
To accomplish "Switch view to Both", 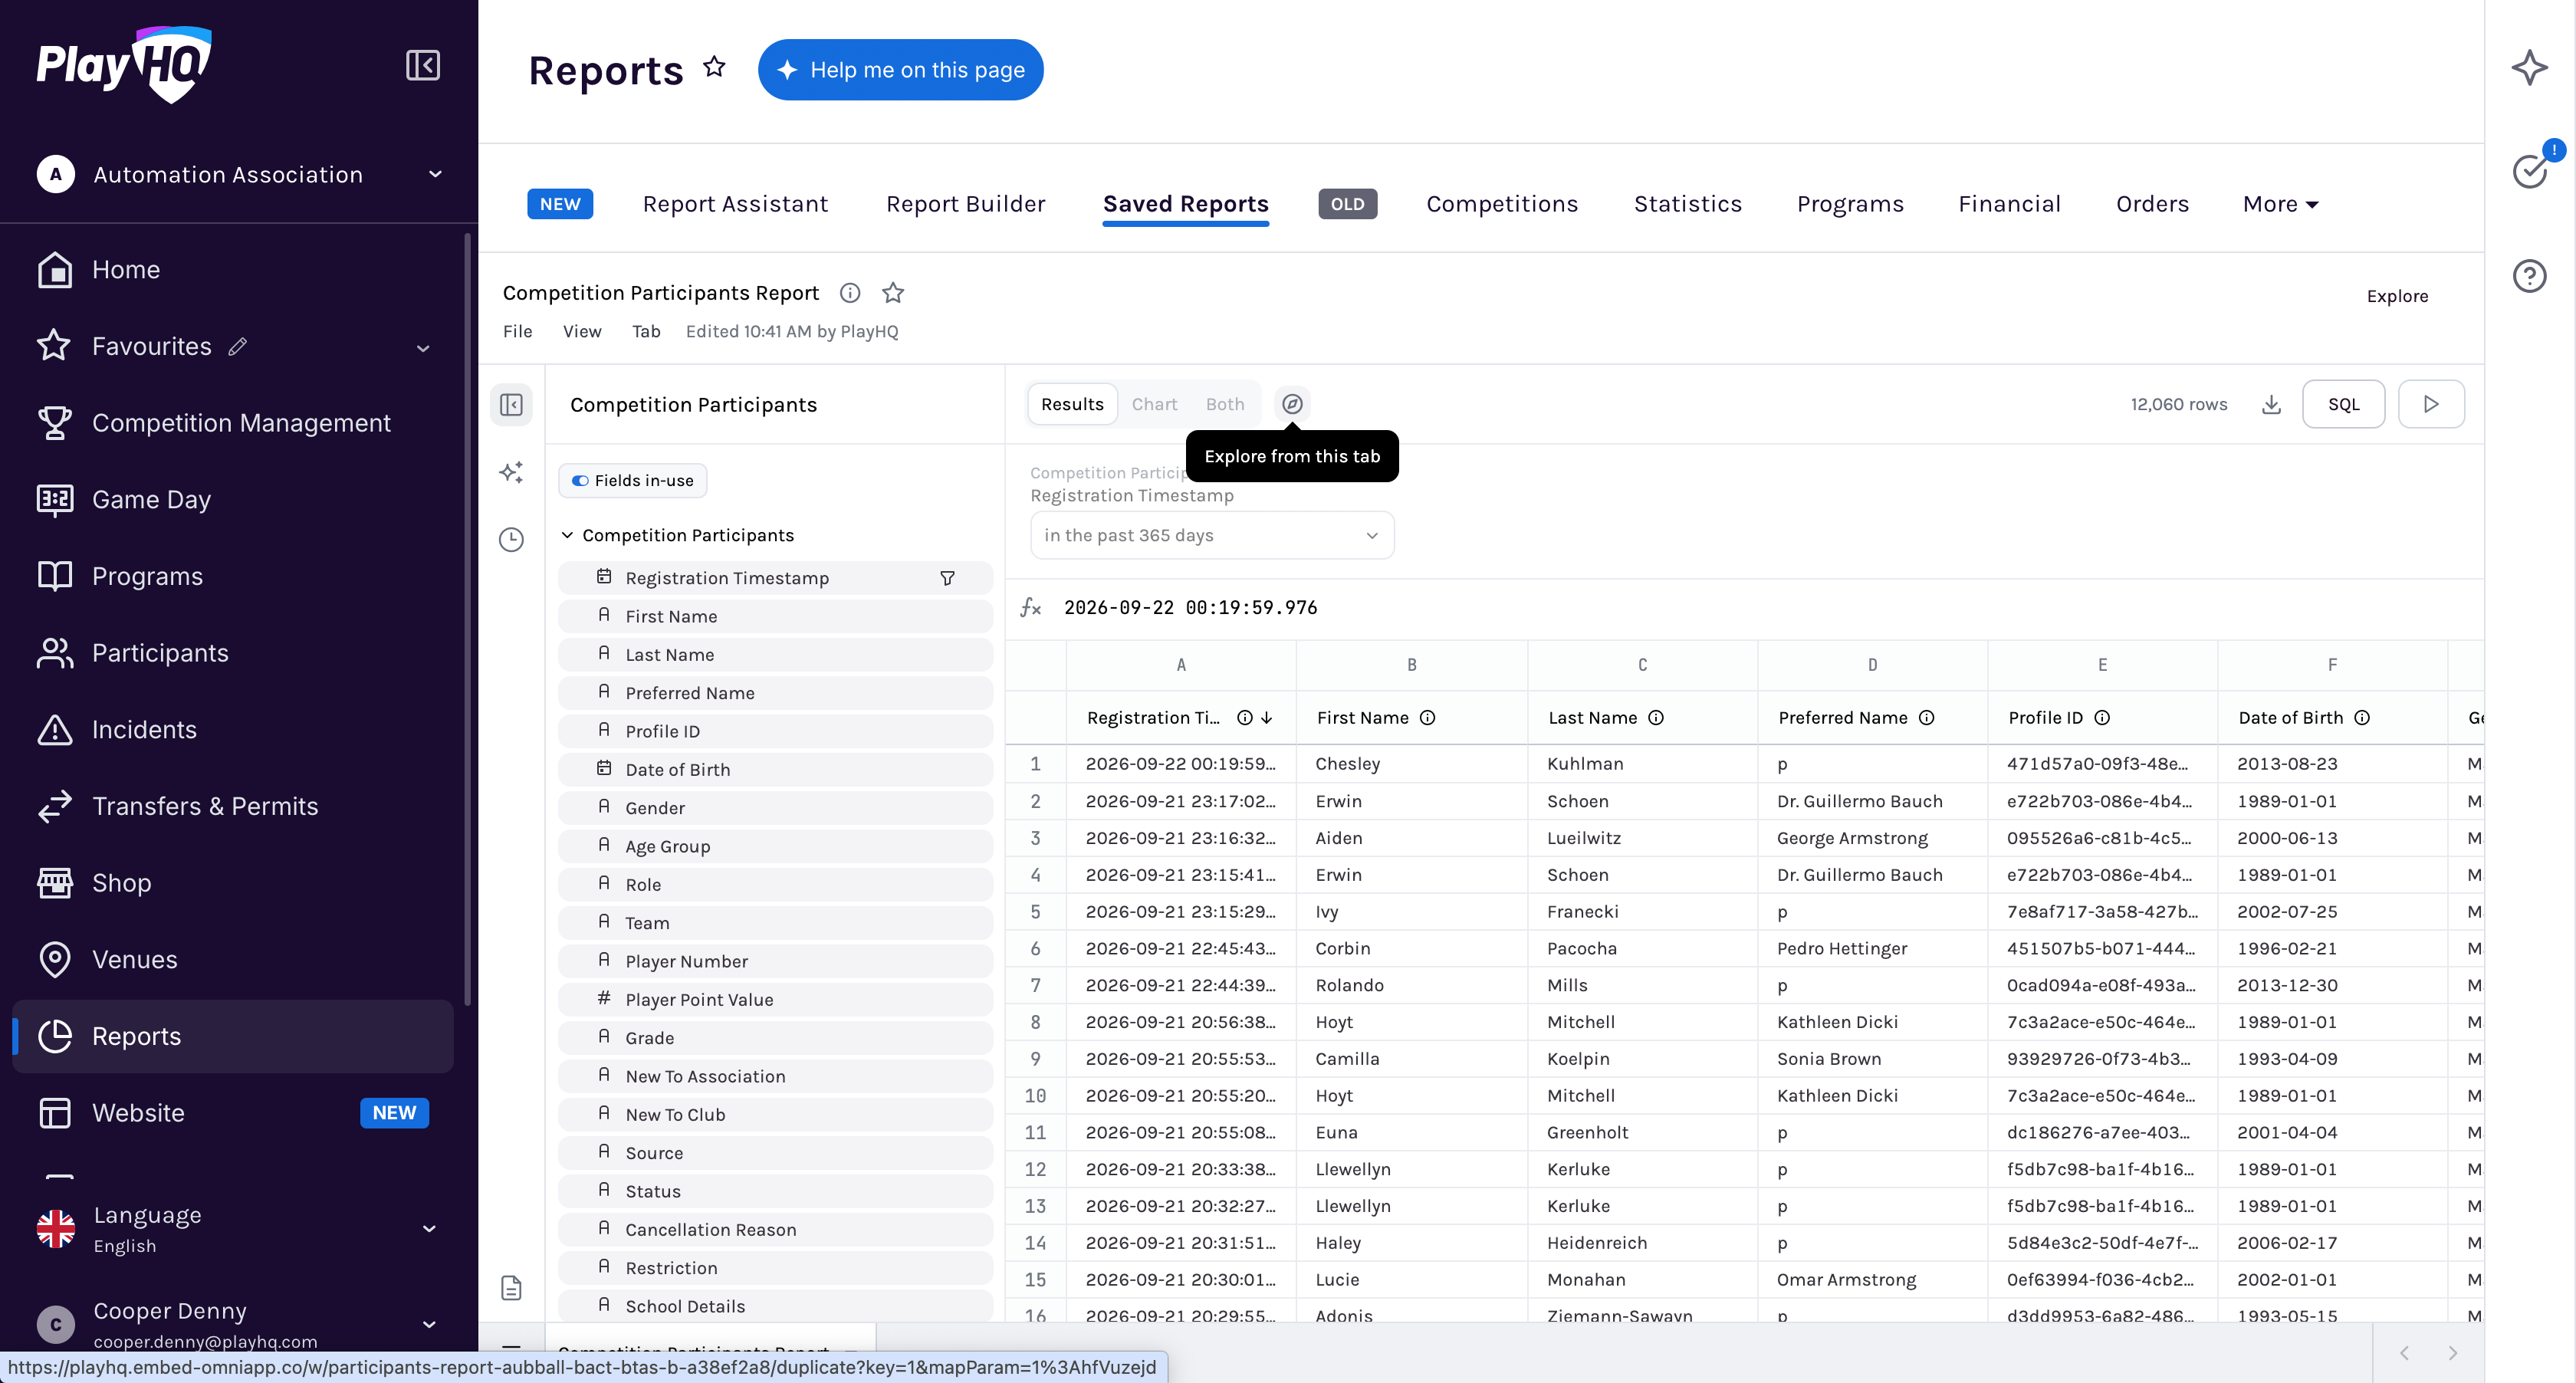I will pos(1225,404).
